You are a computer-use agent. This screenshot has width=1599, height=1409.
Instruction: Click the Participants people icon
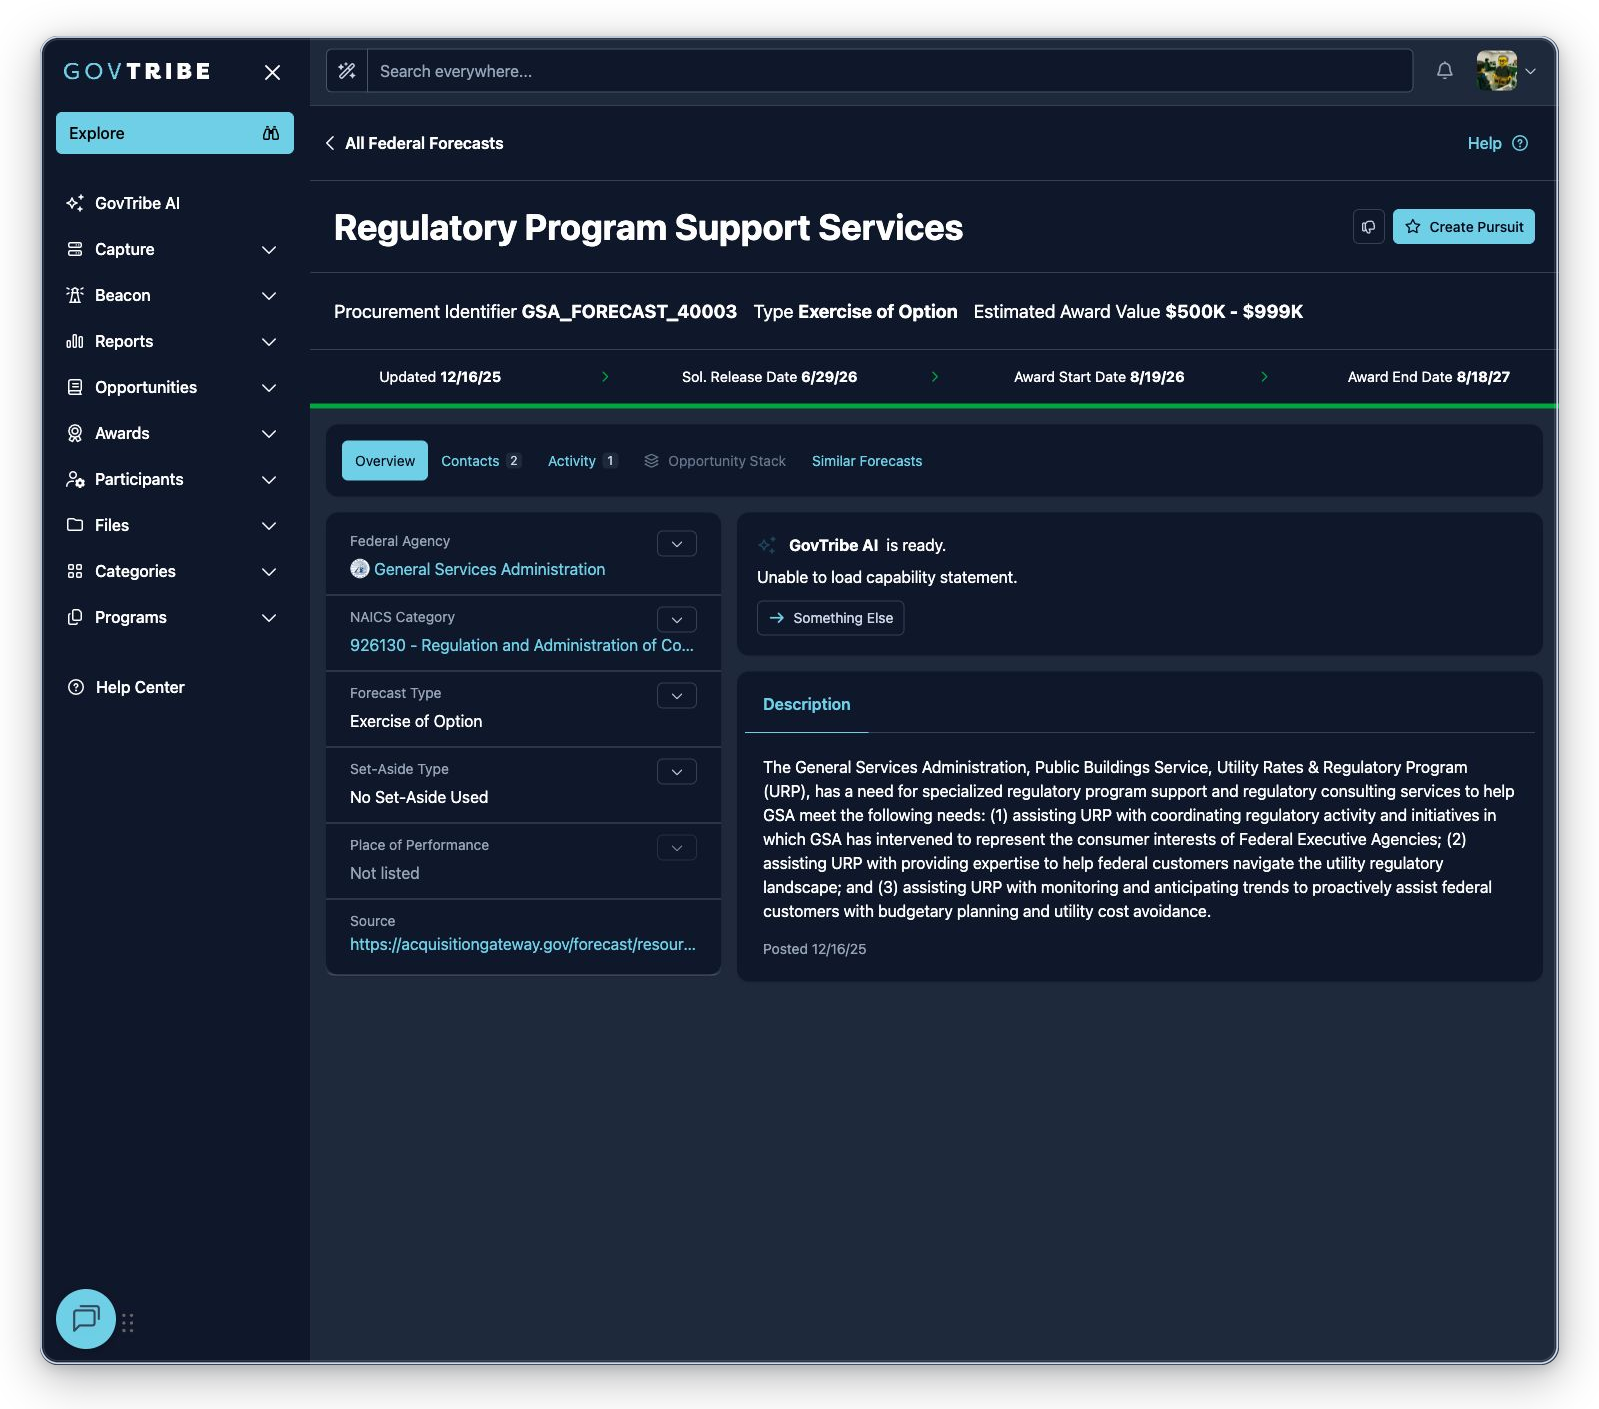tap(75, 479)
